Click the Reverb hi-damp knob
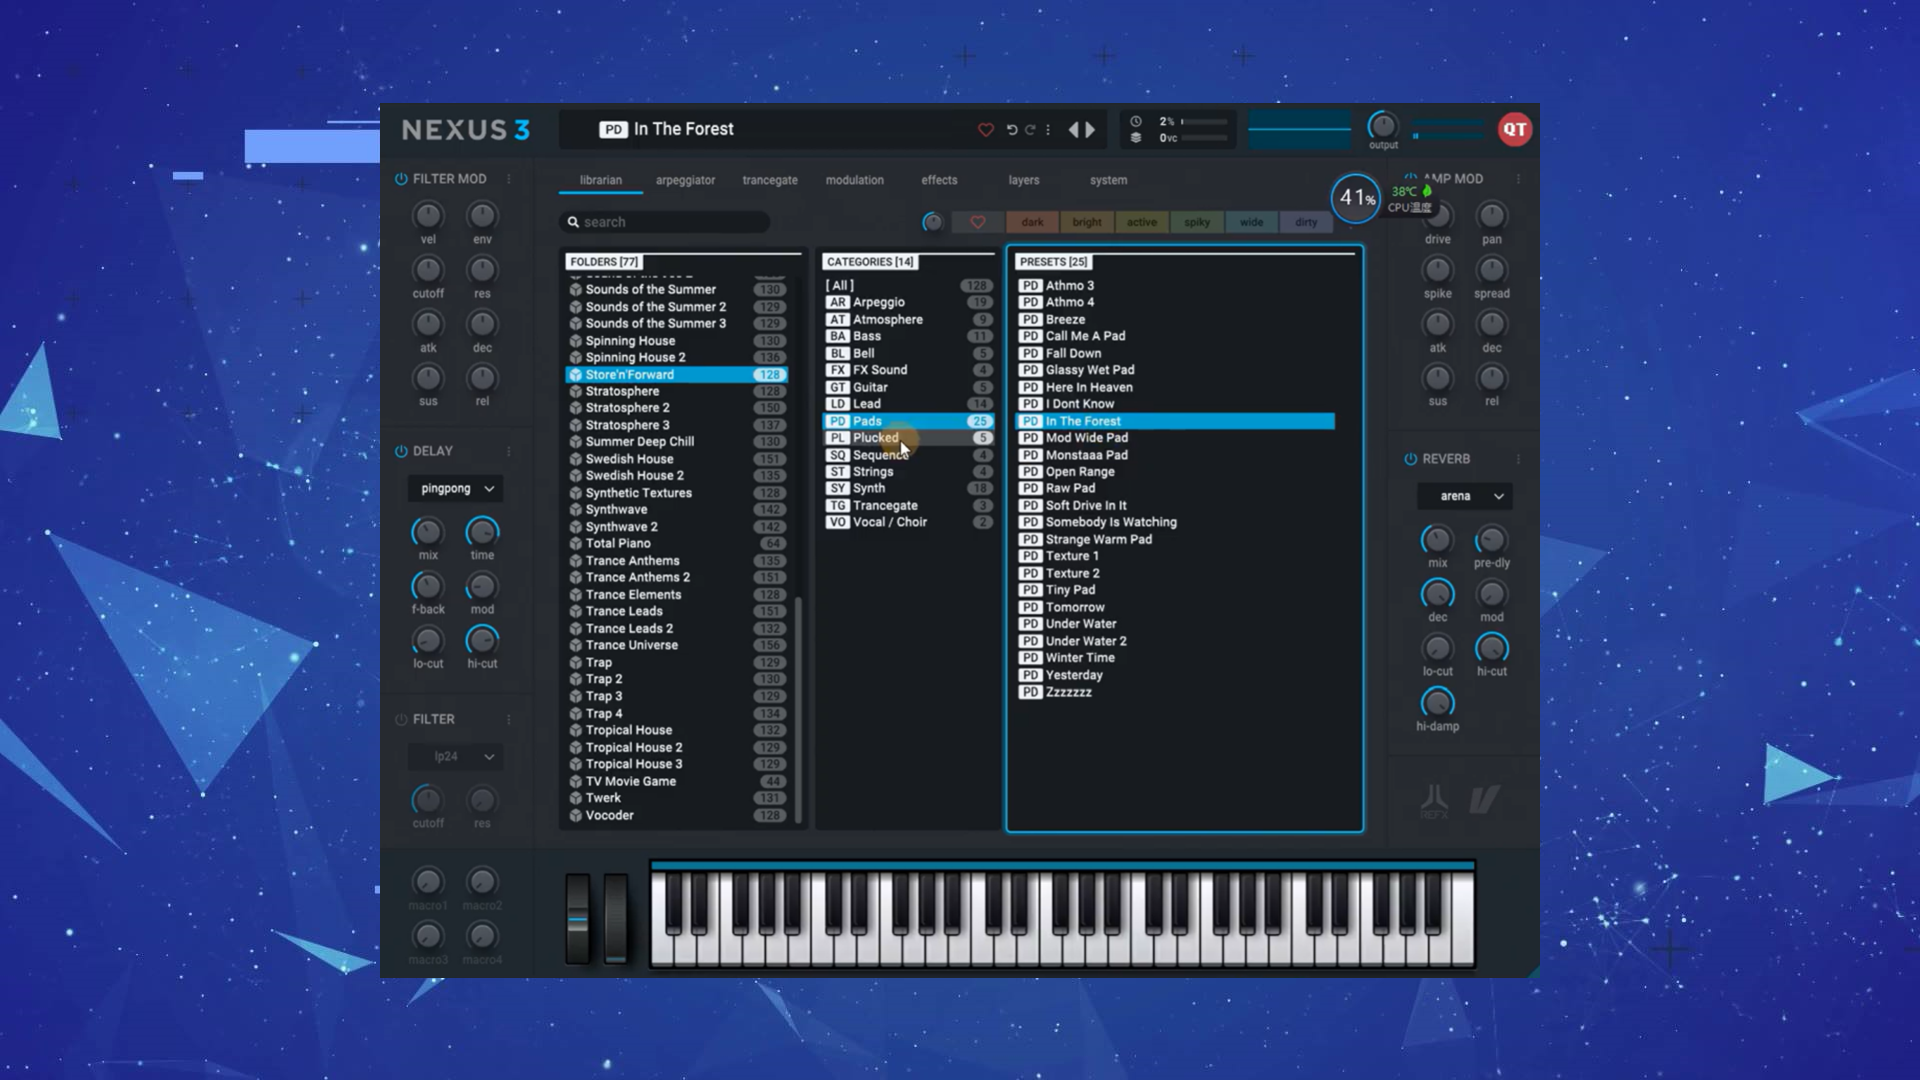The height and width of the screenshot is (1080, 1920). (1437, 702)
